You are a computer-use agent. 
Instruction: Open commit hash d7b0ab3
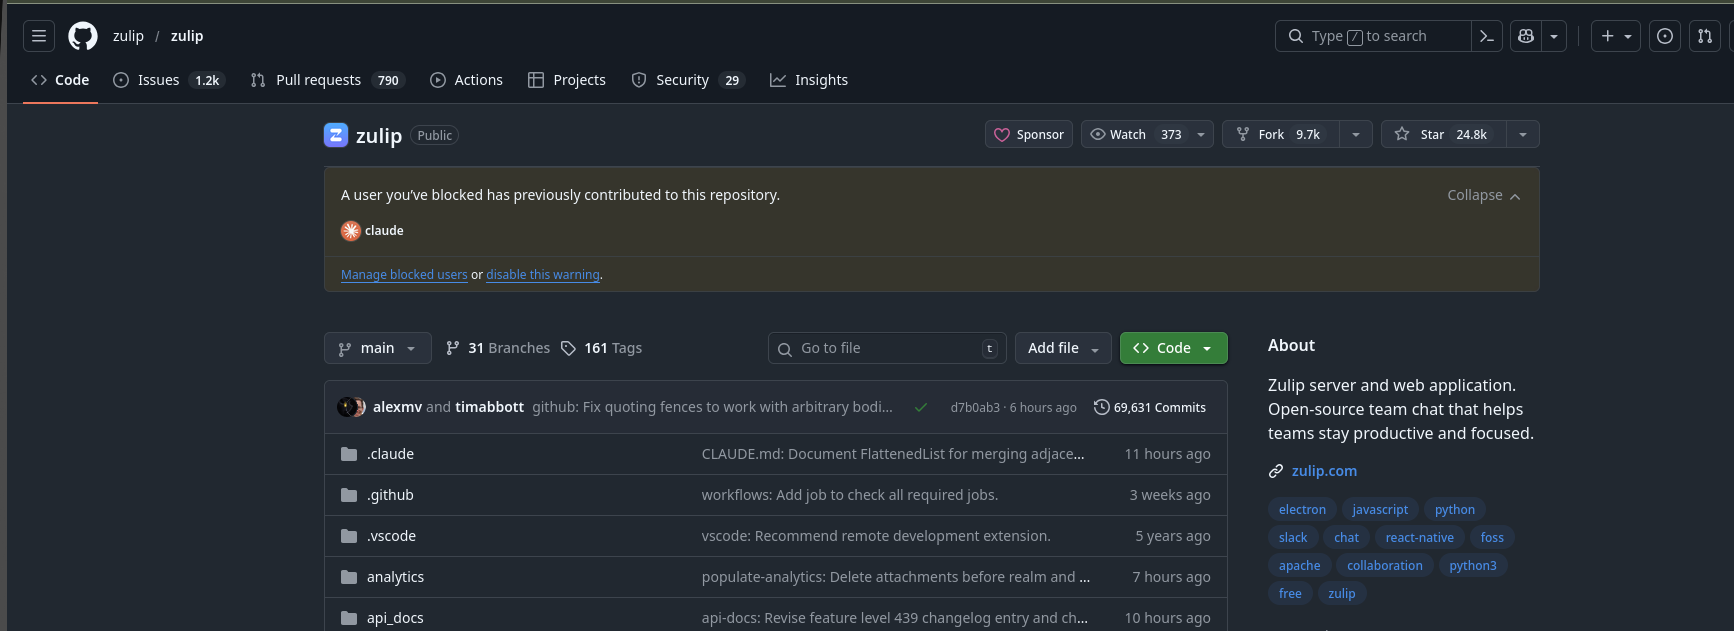point(975,407)
